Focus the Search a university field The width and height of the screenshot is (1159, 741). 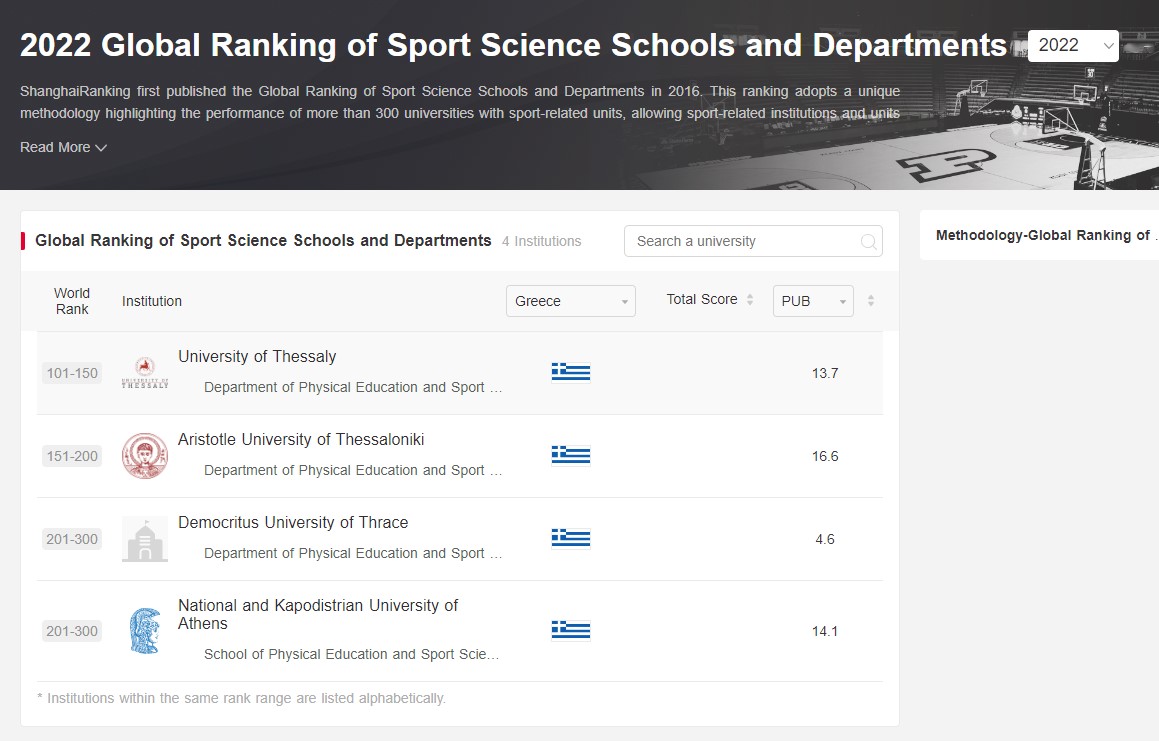click(x=753, y=241)
